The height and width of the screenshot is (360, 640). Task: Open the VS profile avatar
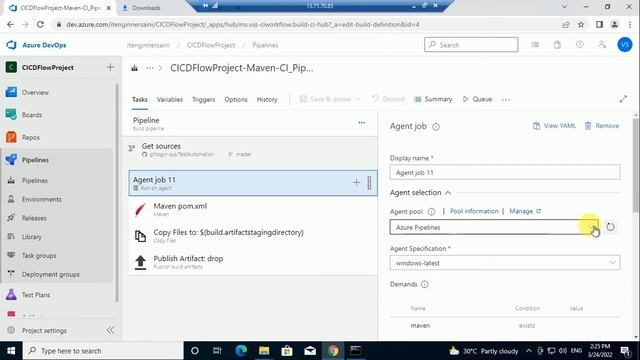click(624, 44)
